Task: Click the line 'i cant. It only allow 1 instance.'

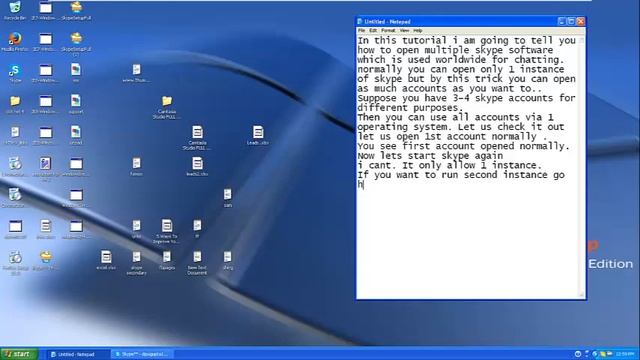Action: click(450, 165)
